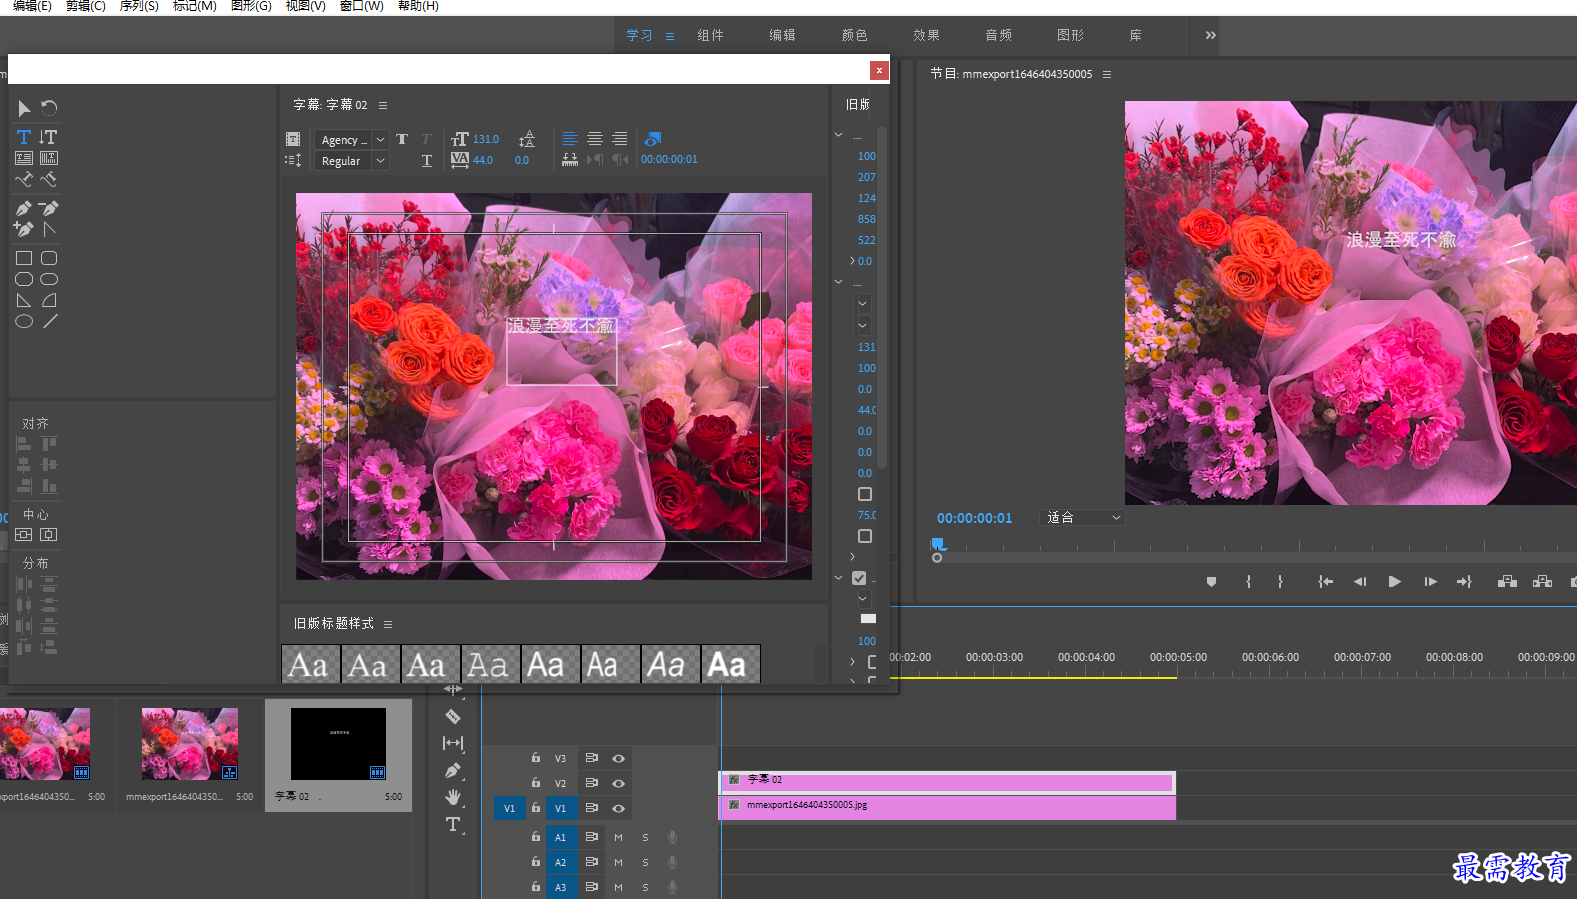
Task: Select the Rectangle shape tool
Action: [x=24, y=258]
